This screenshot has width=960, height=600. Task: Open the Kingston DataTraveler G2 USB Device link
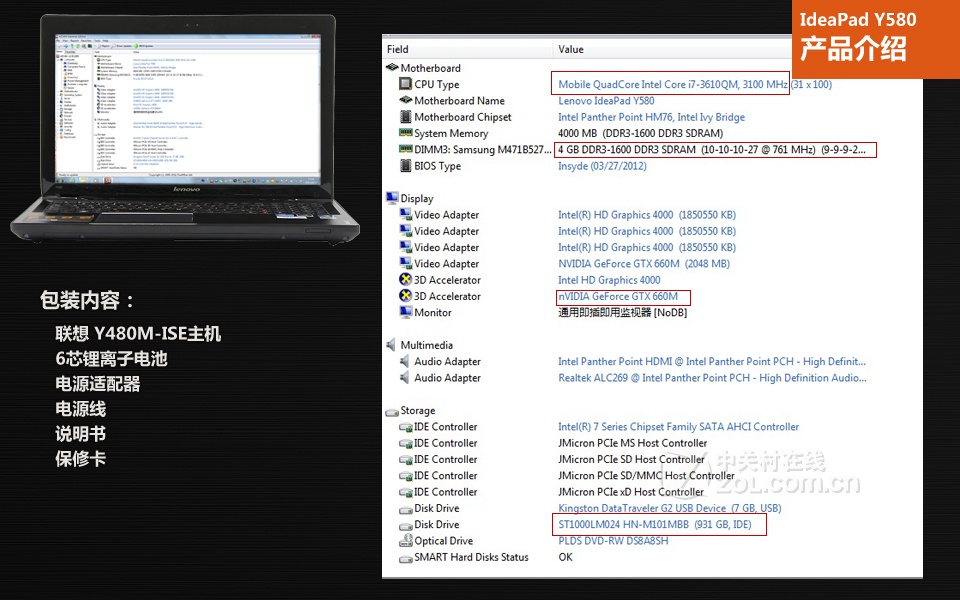pyautogui.click(x=670, y=508)
